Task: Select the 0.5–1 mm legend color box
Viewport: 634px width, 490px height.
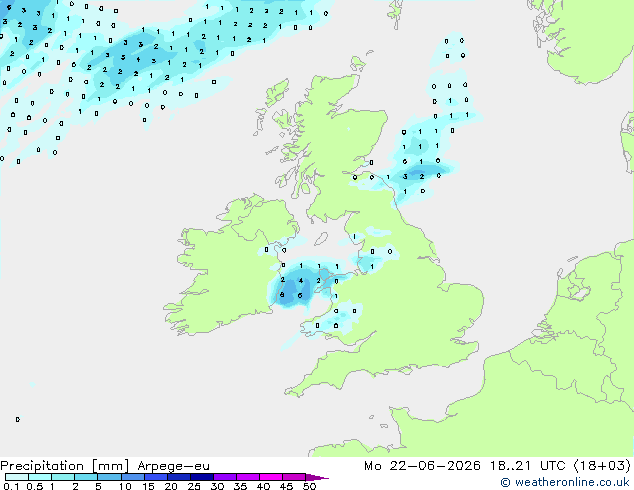Action: coord(40,477)
